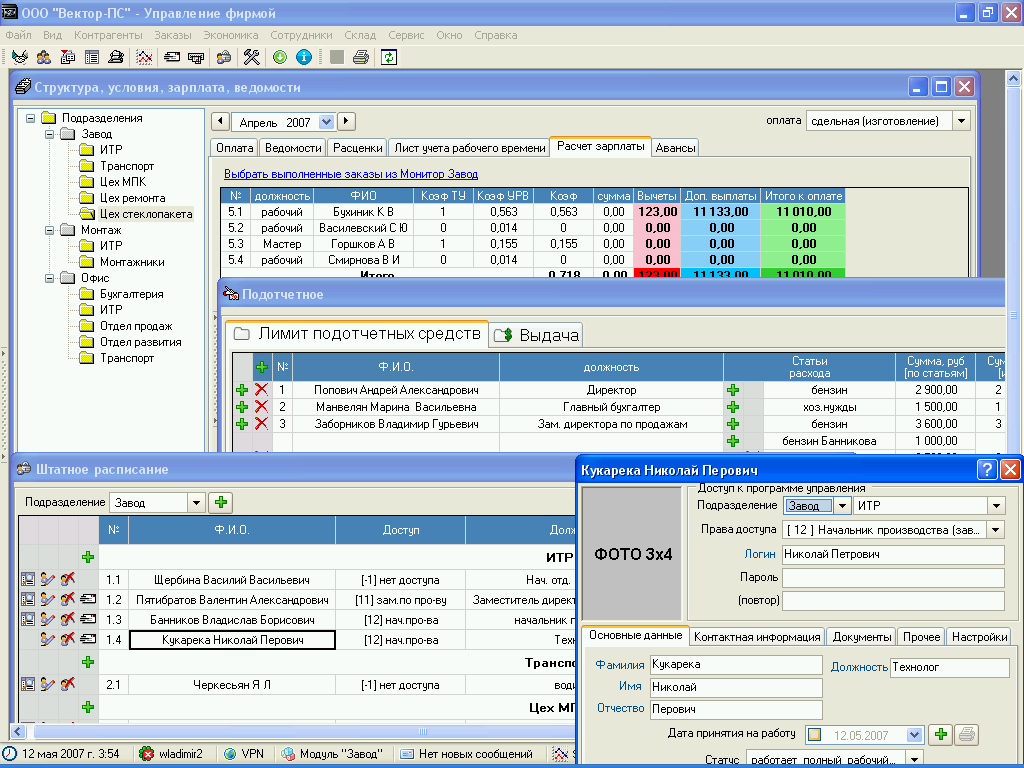Click the help question mark in Кукарека dialog

987,470
